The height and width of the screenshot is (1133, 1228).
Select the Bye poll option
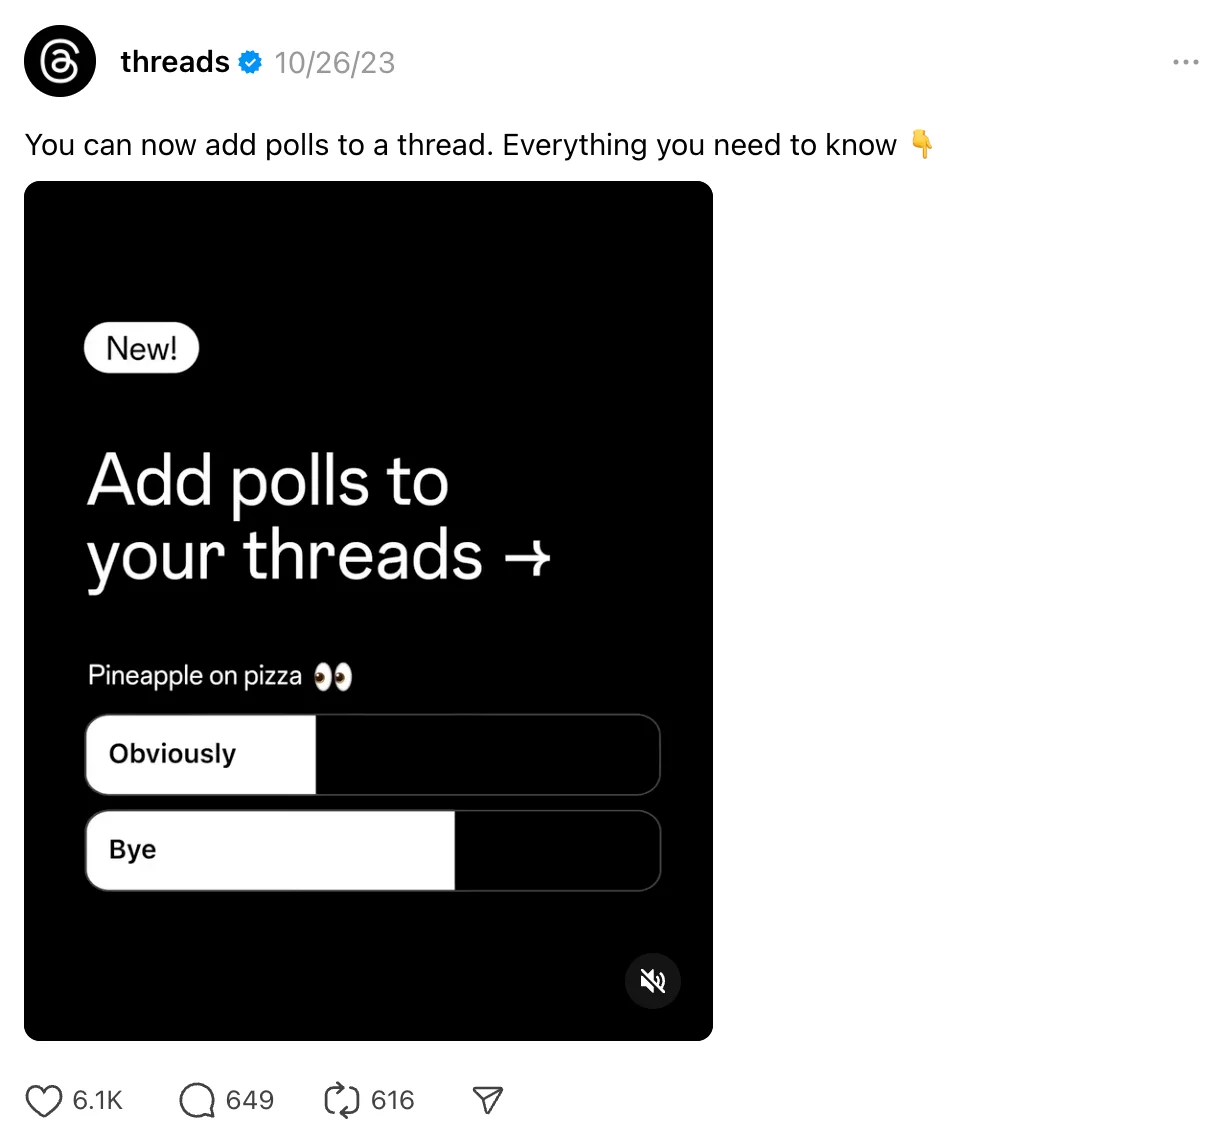(x=372, y=851)
